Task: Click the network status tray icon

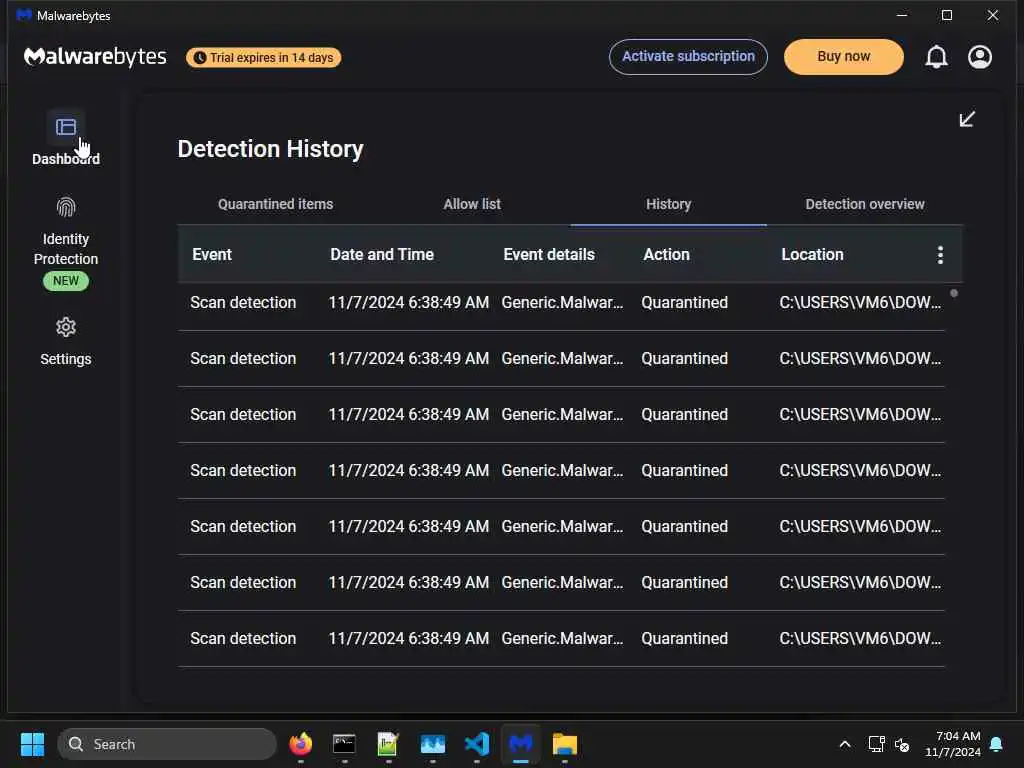Action: tap(876, 744)
